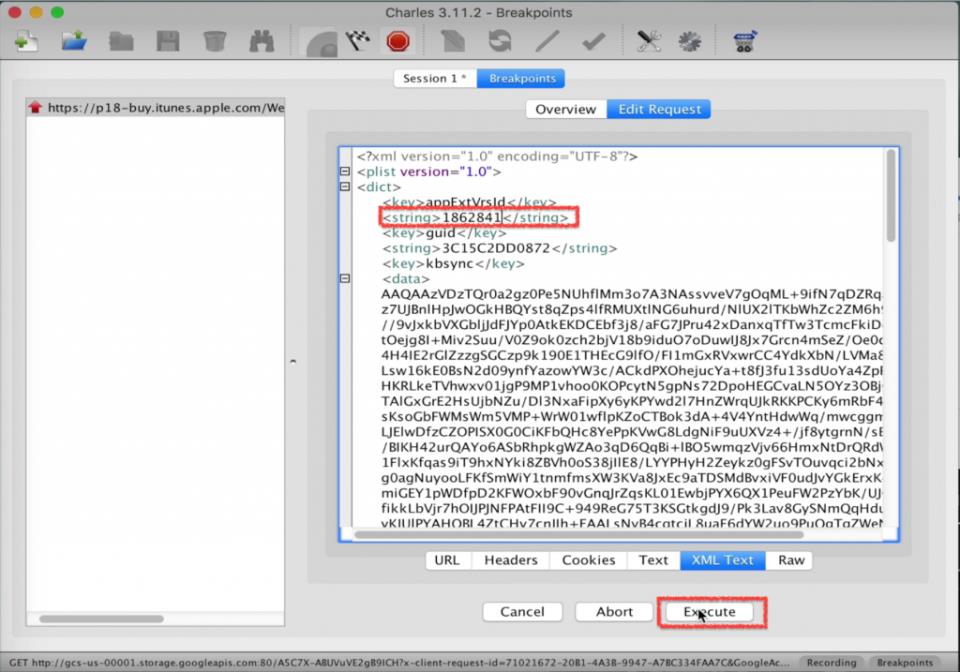
Task: Click the trash can Clear Session icon
Action: point(214,42)
